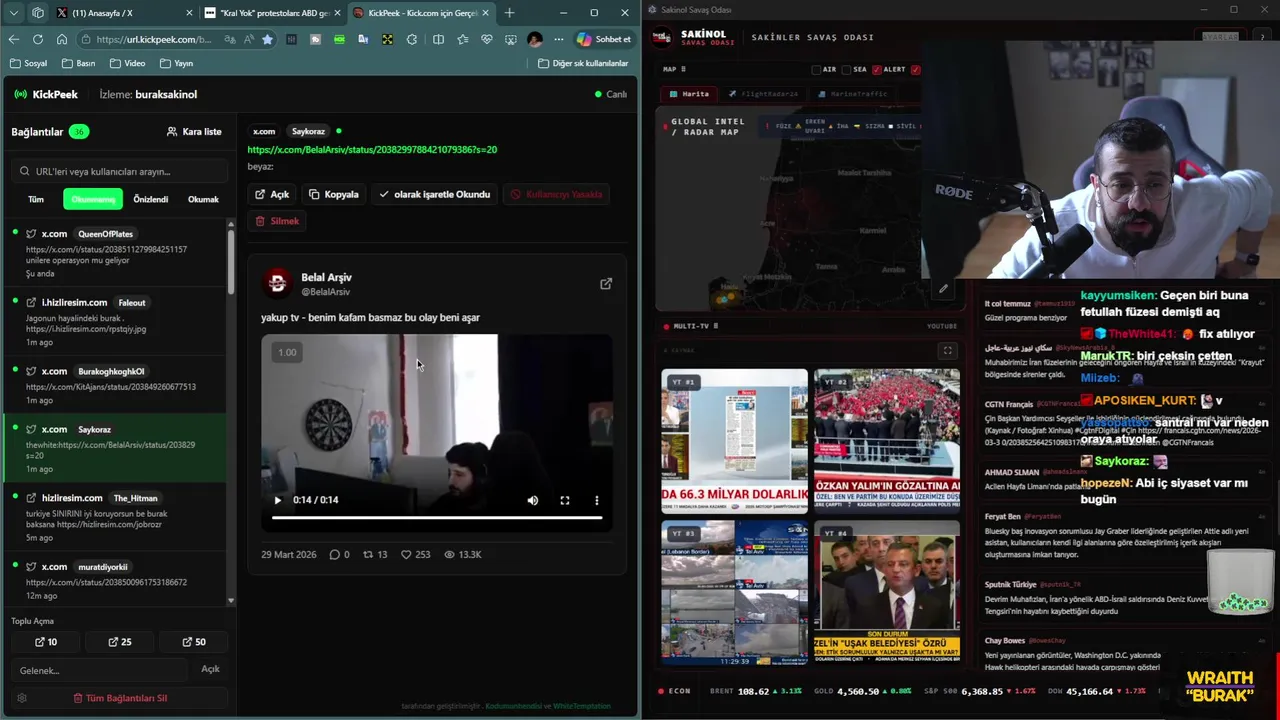The image size is (1280, 720).
Task: Open the Sosyal bookmarks folder
Action: point(28,63)
